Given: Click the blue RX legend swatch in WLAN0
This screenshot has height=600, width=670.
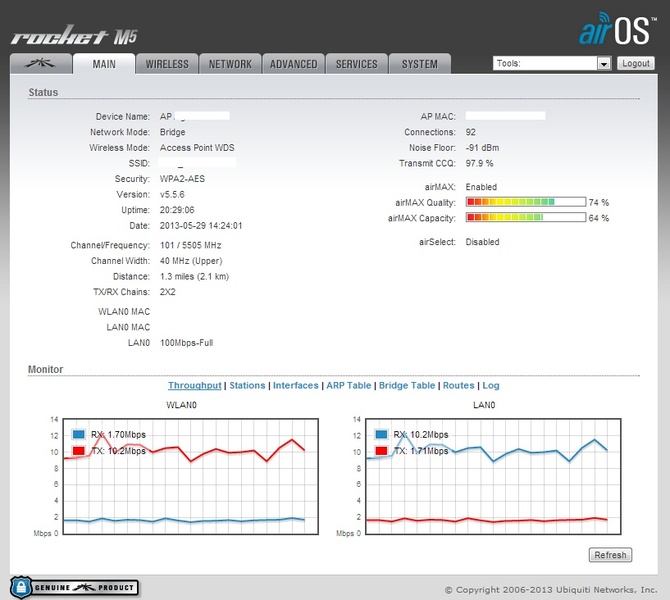Looking at the screenshot, I should [79, 434].
